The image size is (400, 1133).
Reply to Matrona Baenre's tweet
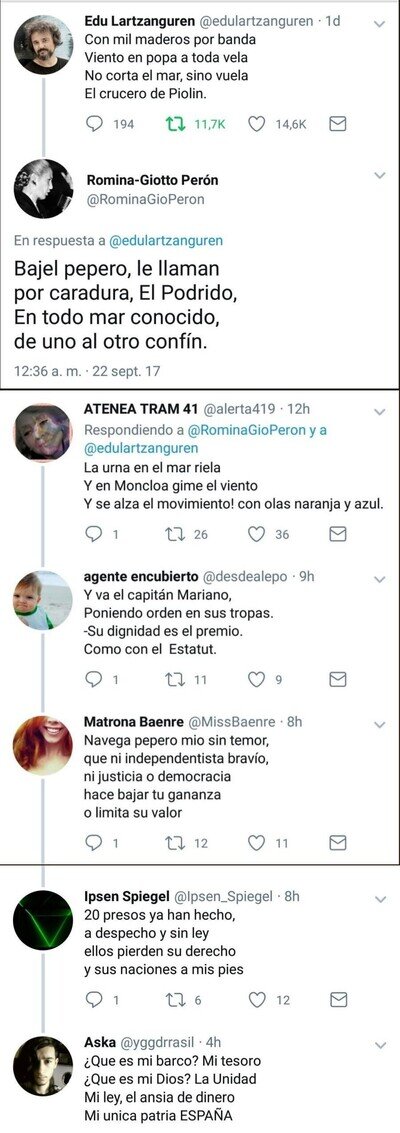click(x=95, y=843)
